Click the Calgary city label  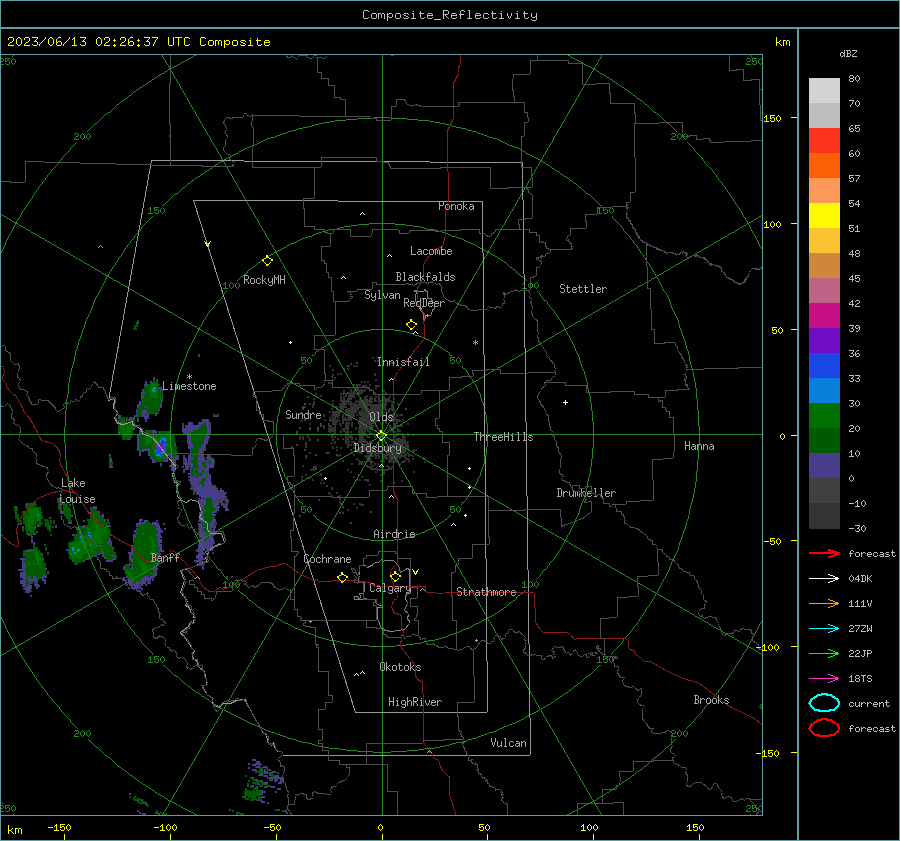point(390,588)
